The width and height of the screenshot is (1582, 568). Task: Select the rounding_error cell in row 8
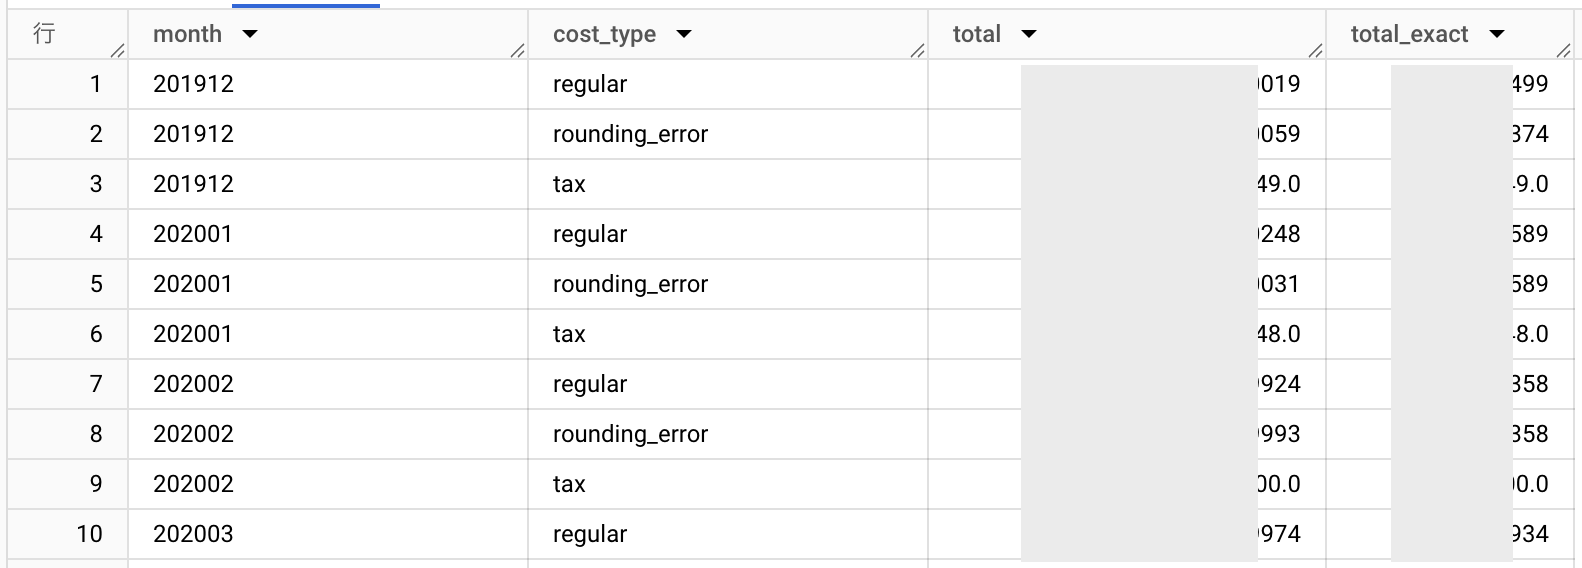tap(630, 434)
